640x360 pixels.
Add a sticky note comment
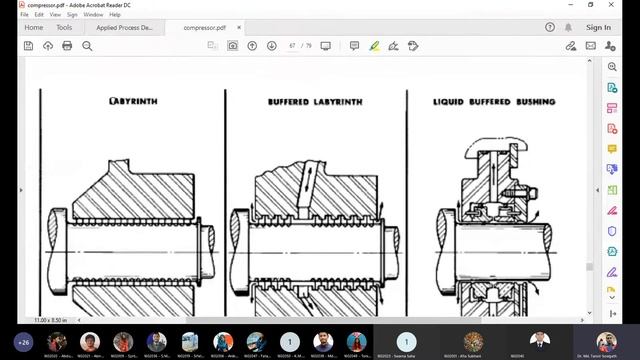(x=354, y=46)
